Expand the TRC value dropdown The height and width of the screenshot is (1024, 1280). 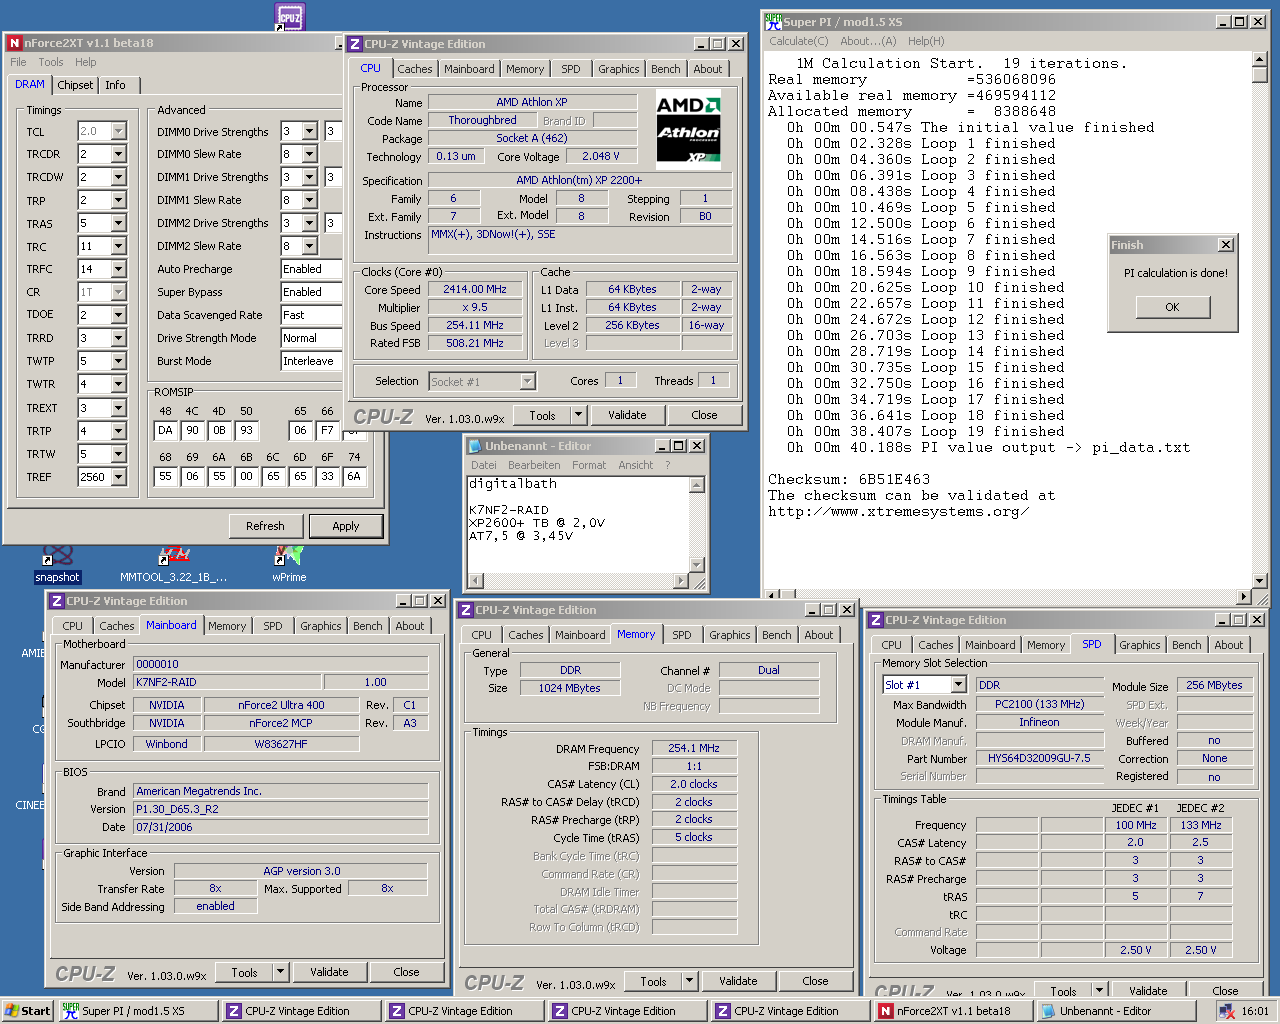(x=119, y=246)
